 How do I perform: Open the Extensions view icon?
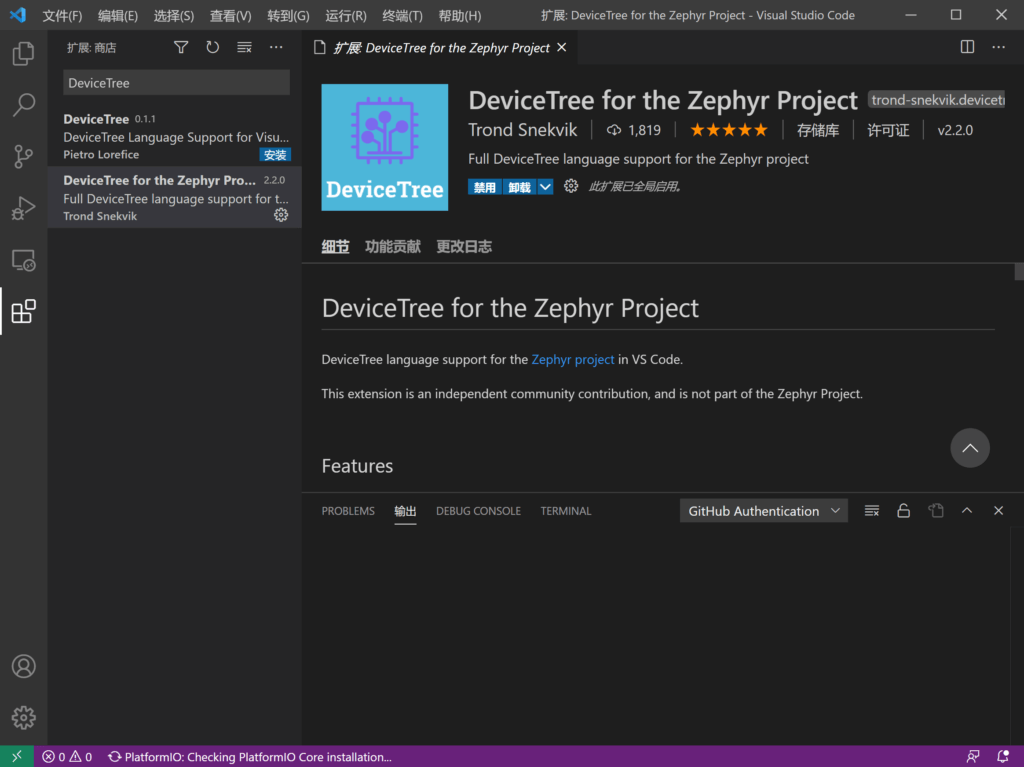[x=24, y=311]
